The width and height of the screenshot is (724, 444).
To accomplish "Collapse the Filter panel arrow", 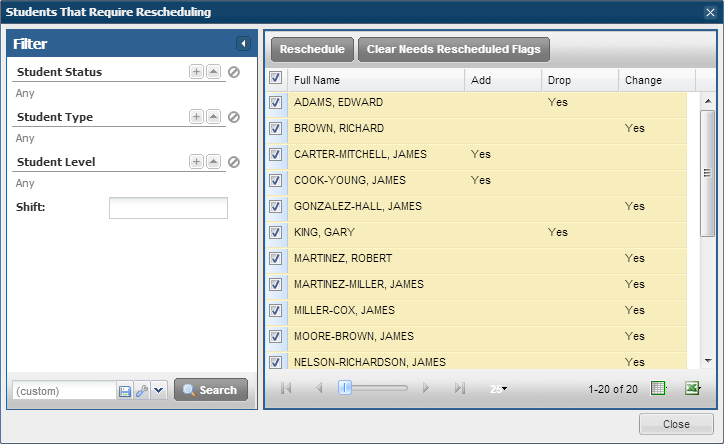I will (243, 44).
